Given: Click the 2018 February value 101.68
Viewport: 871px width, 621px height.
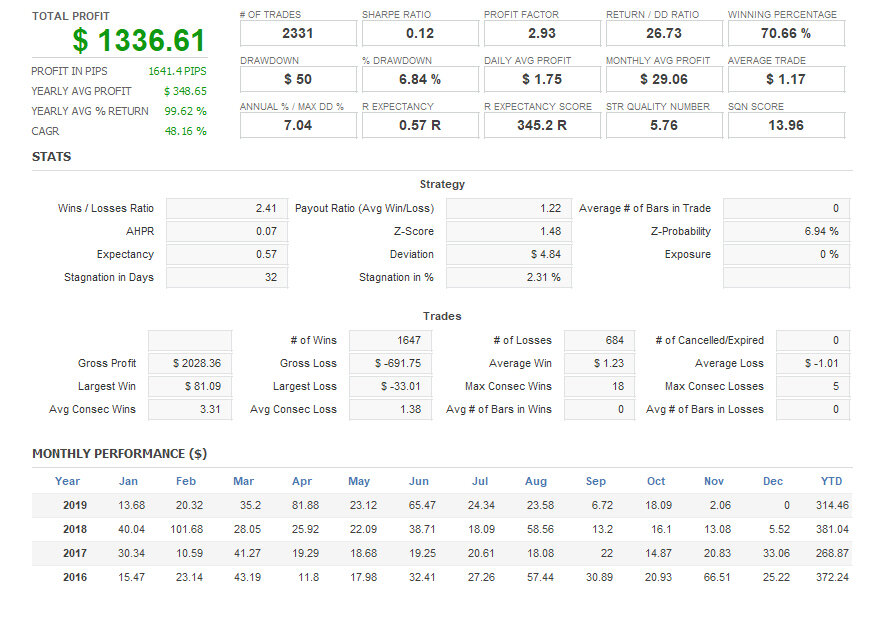Looking at the screenshot, I should (187, 529).
